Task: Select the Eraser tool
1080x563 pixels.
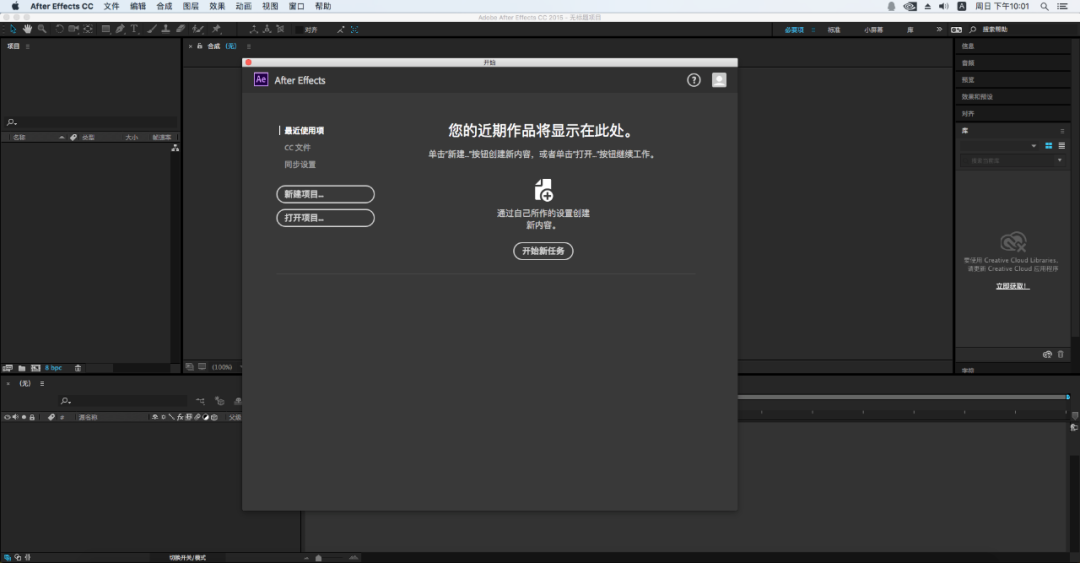Action: pyautogui.click(x=180, y=29)
